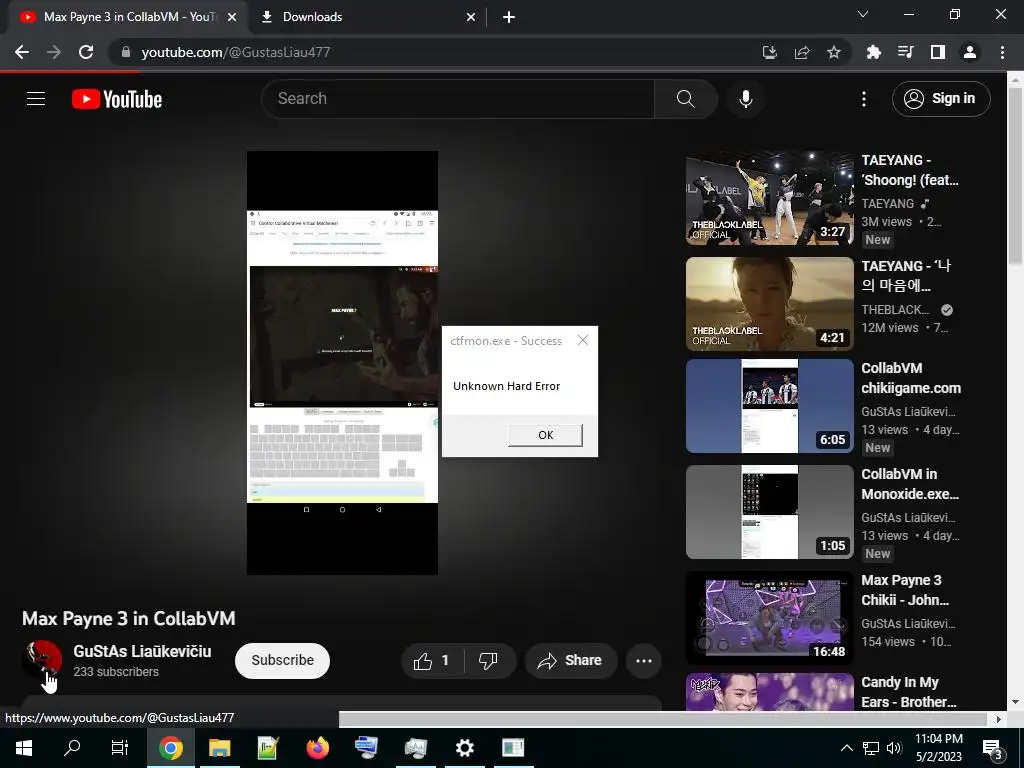Like the video with thumbs up
This screenshot has height=768, width=1024.
[x=432, y=661]
